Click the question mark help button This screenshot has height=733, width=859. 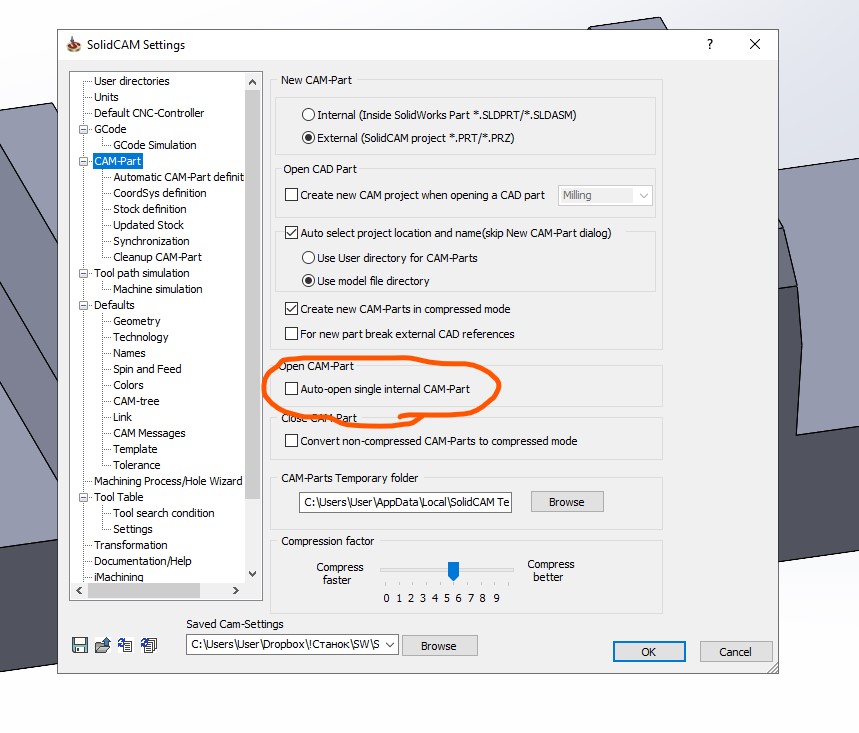709,44
